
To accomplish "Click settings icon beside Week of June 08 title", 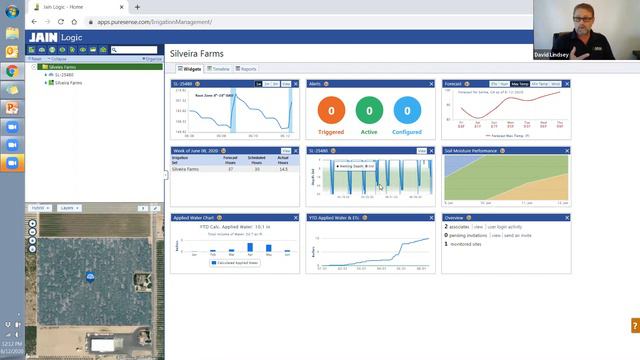I will point(223,151).
